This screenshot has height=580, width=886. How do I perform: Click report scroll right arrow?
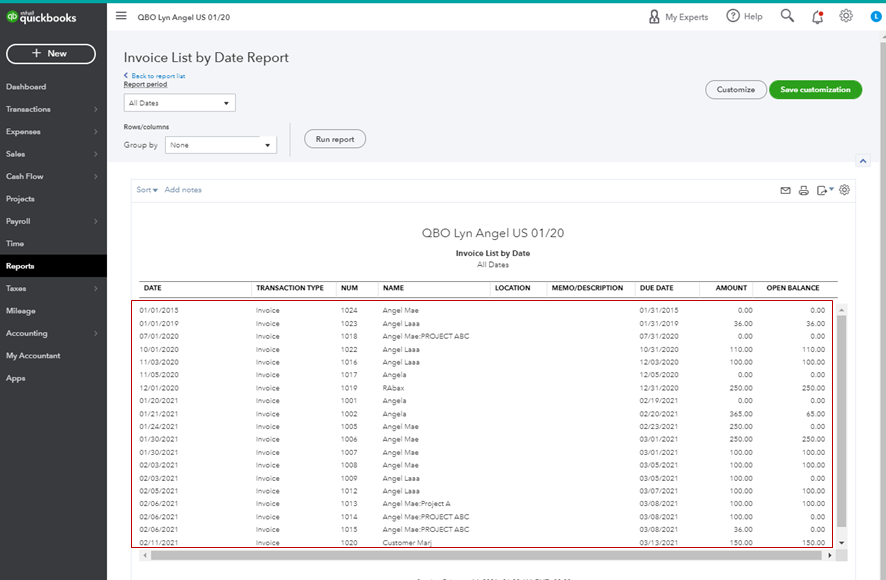pyautogui.click(x=829, y=555)
